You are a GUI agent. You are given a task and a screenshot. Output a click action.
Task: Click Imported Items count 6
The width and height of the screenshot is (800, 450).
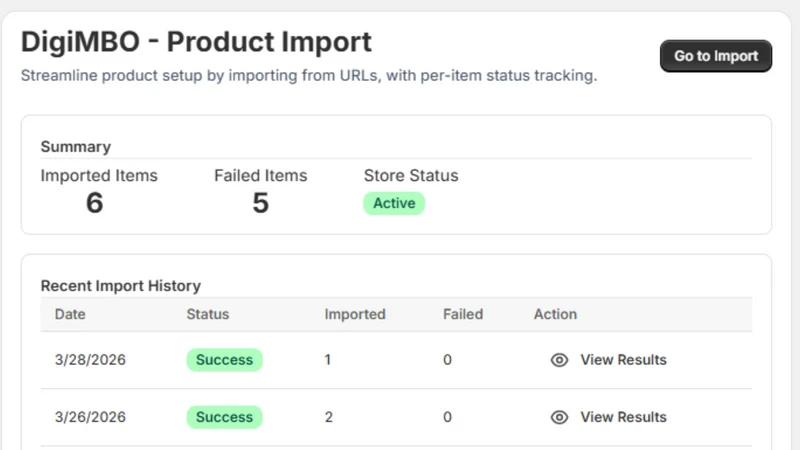94,203
